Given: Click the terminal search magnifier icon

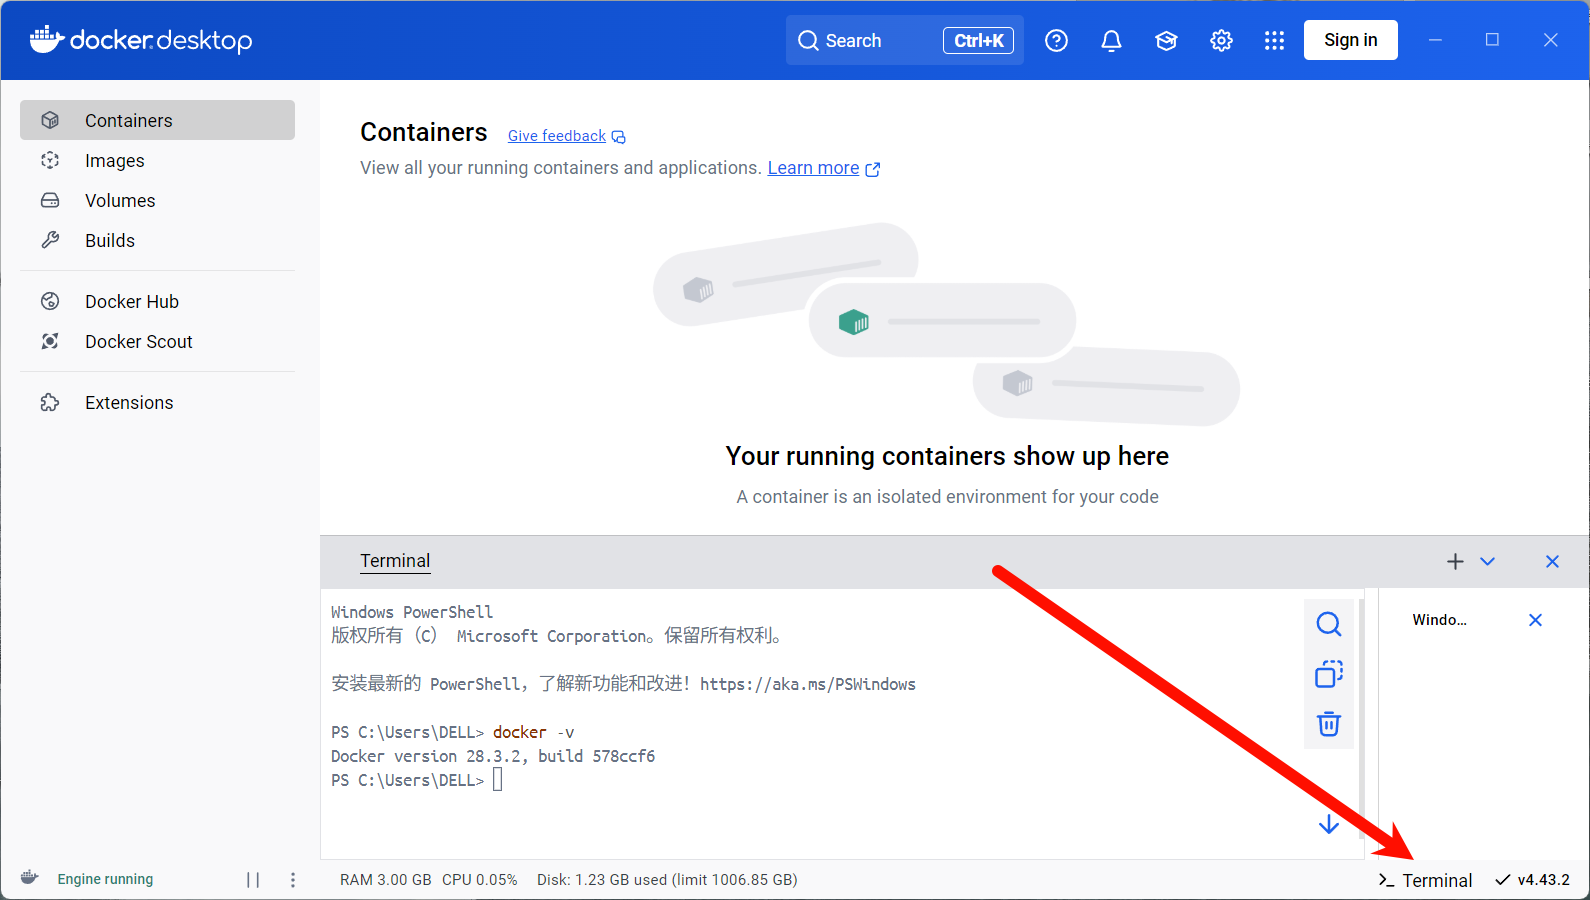Looking at the screenshot, I should click(x=1328, y=624).
